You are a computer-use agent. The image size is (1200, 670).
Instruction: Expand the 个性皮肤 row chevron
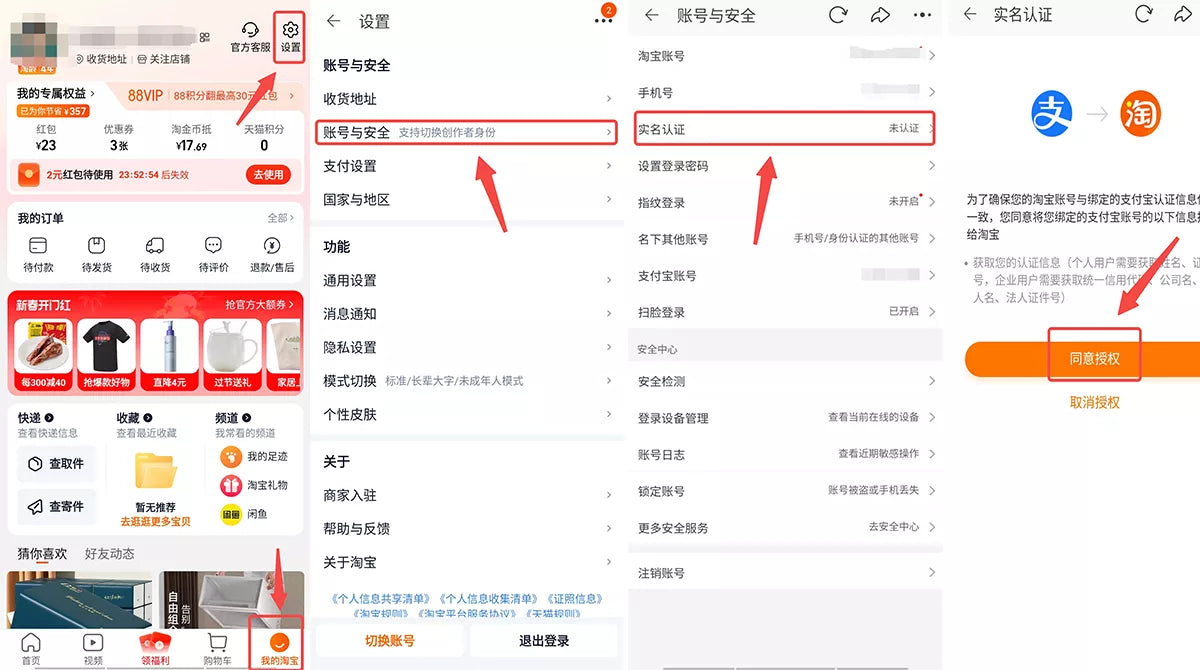608,414
